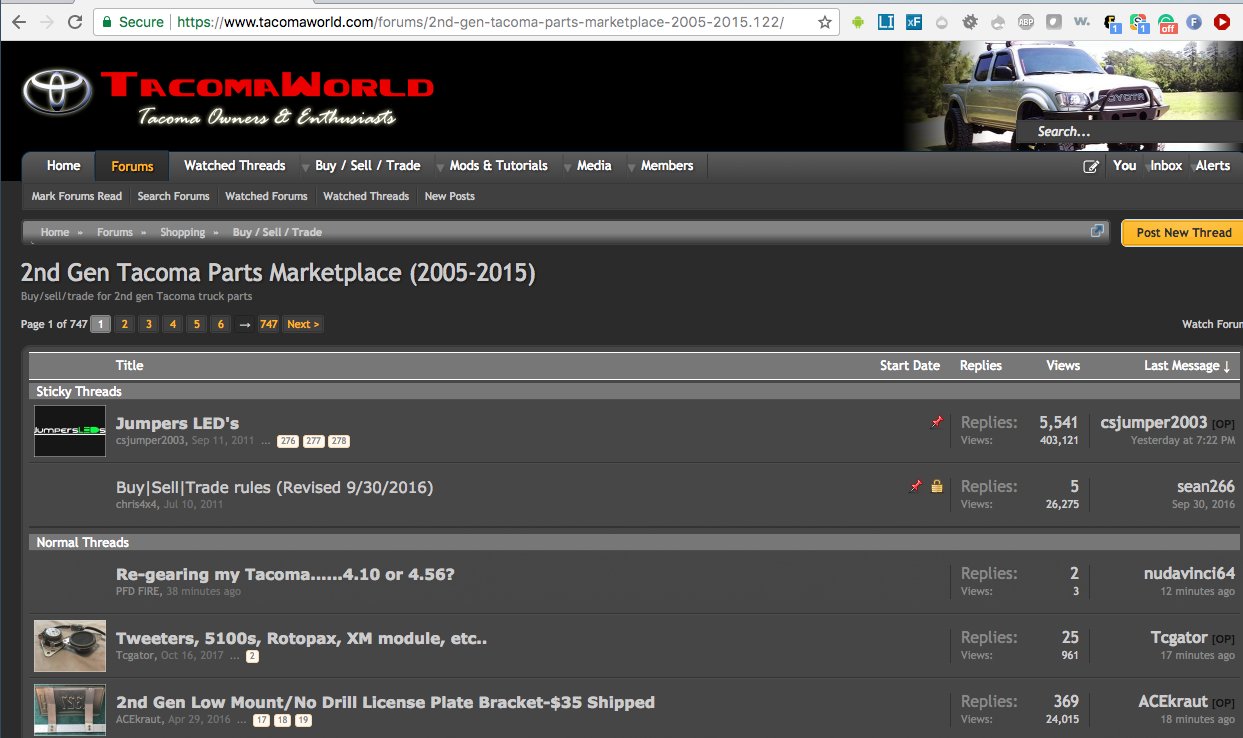Click the site Secure padlock in address bar

point(107,21)
